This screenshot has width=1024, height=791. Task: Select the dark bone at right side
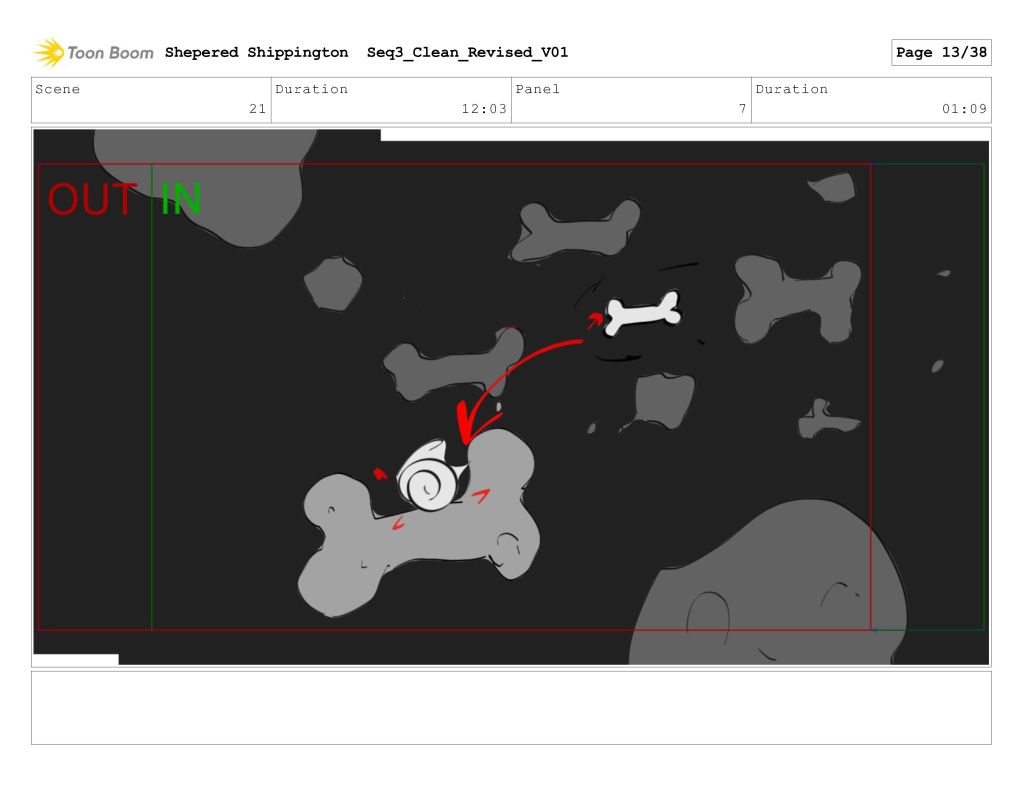click(x=796, y=296)
